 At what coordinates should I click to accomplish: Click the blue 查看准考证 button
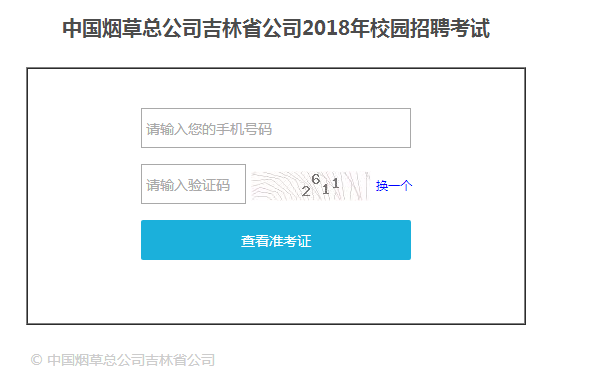pos(276,240)
